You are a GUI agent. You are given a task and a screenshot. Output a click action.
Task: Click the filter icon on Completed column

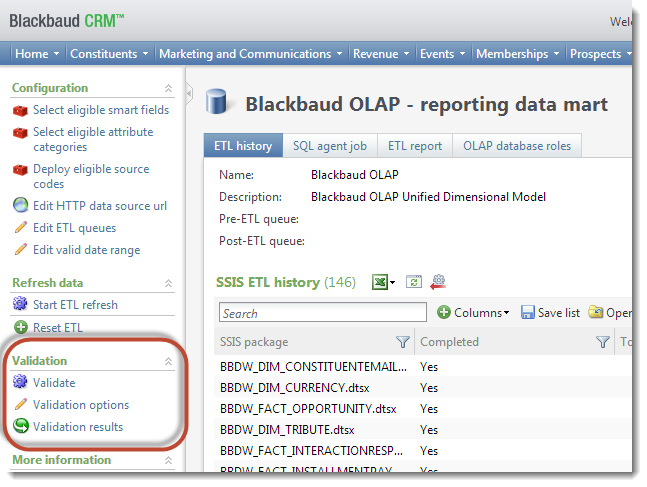click(603, 342)
